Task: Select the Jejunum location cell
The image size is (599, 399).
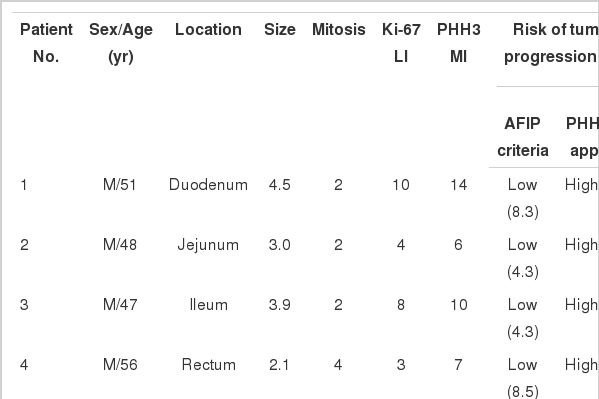Action: (208, 245)
